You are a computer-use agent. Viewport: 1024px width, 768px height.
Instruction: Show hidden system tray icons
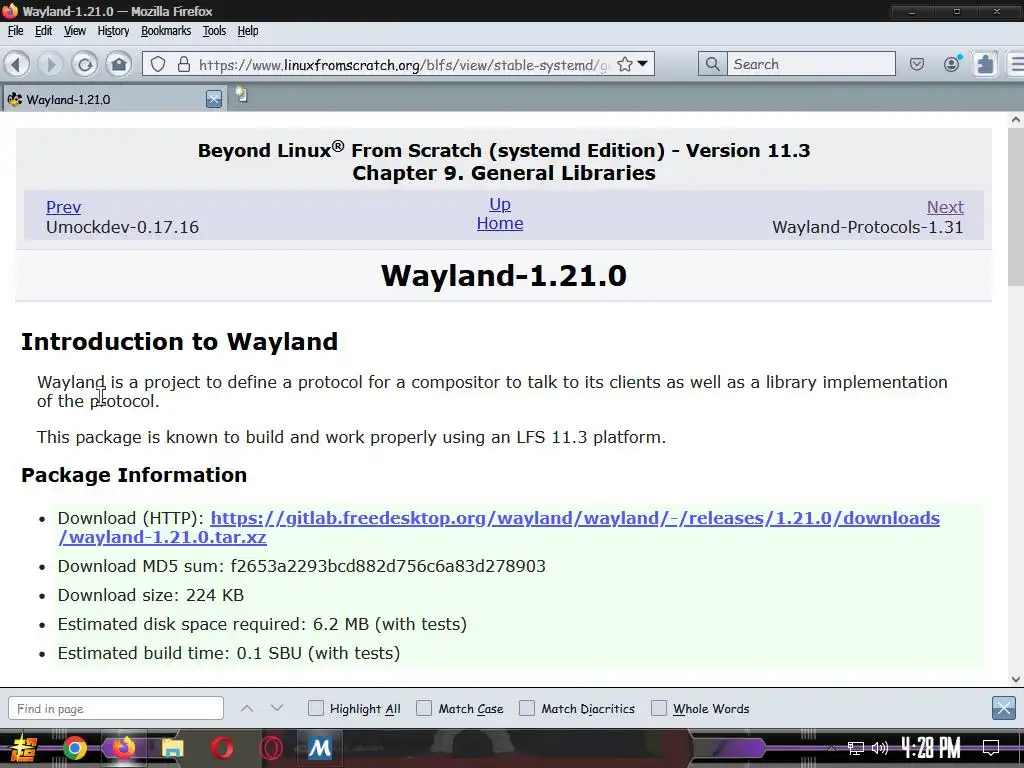point(831,748)
